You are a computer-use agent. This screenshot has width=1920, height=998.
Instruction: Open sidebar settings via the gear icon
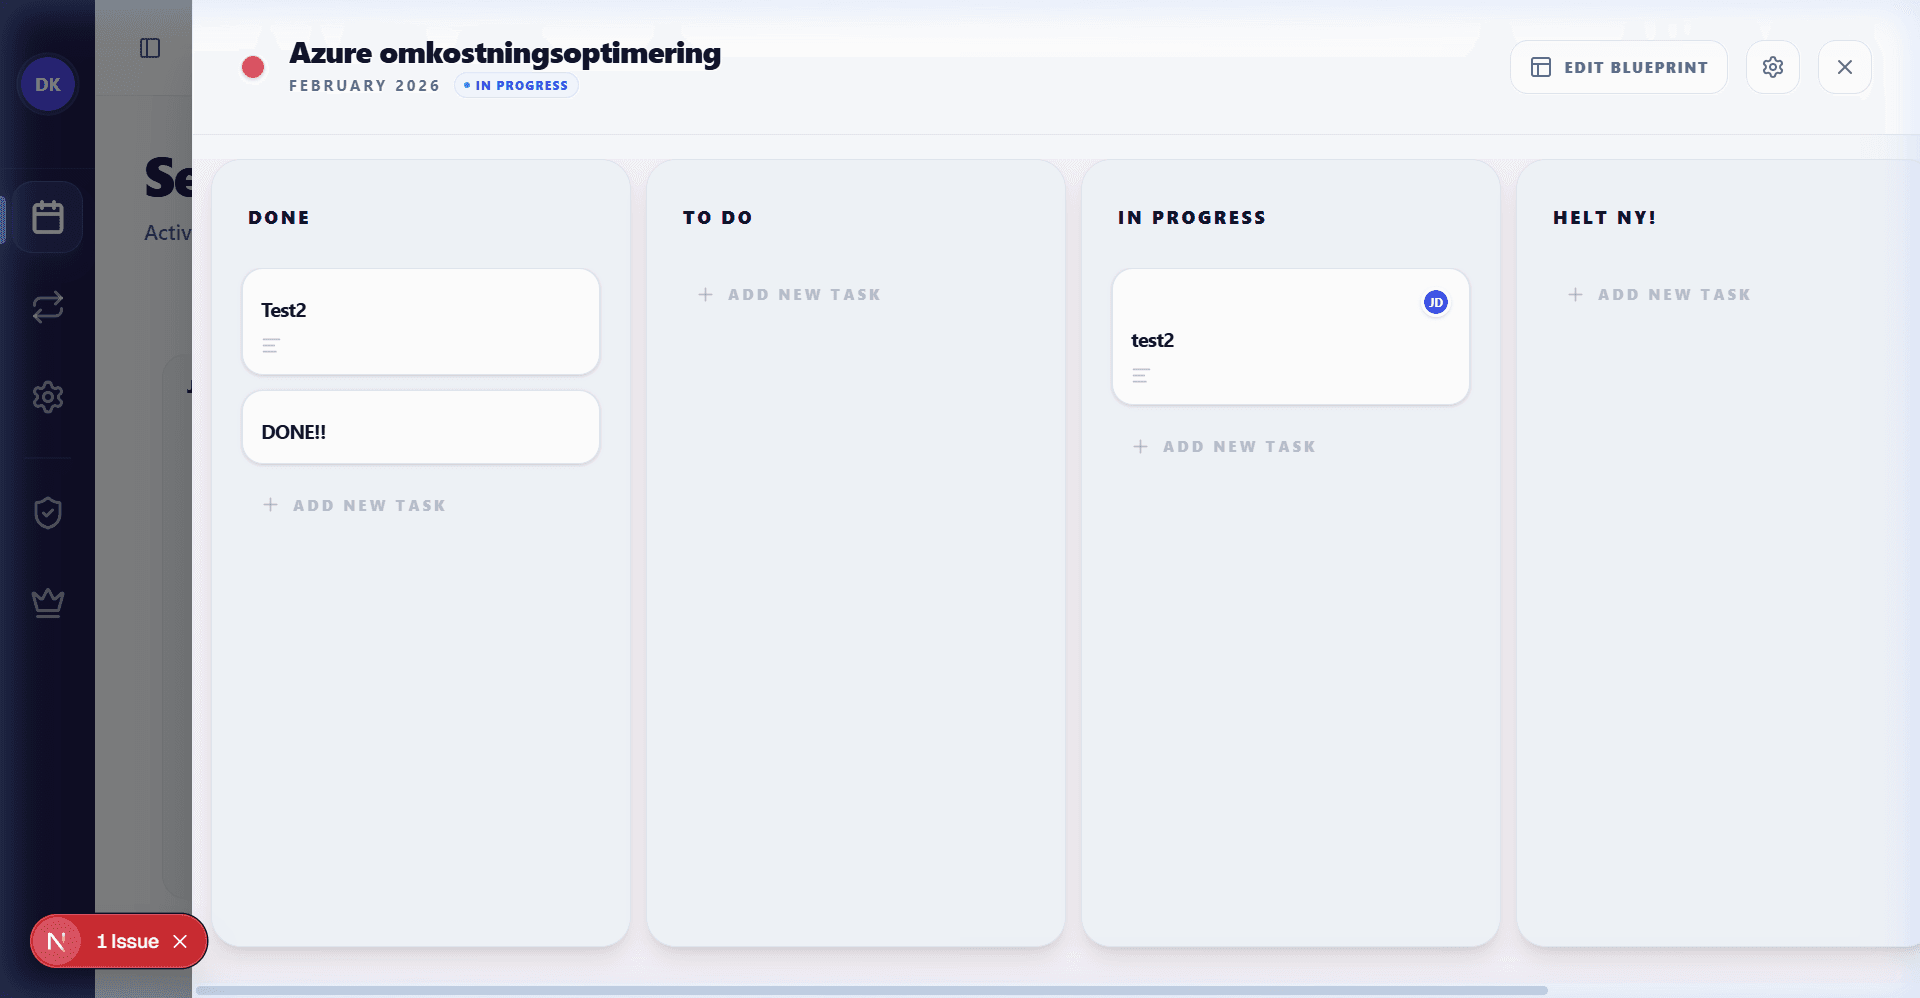tap(47, 397)
